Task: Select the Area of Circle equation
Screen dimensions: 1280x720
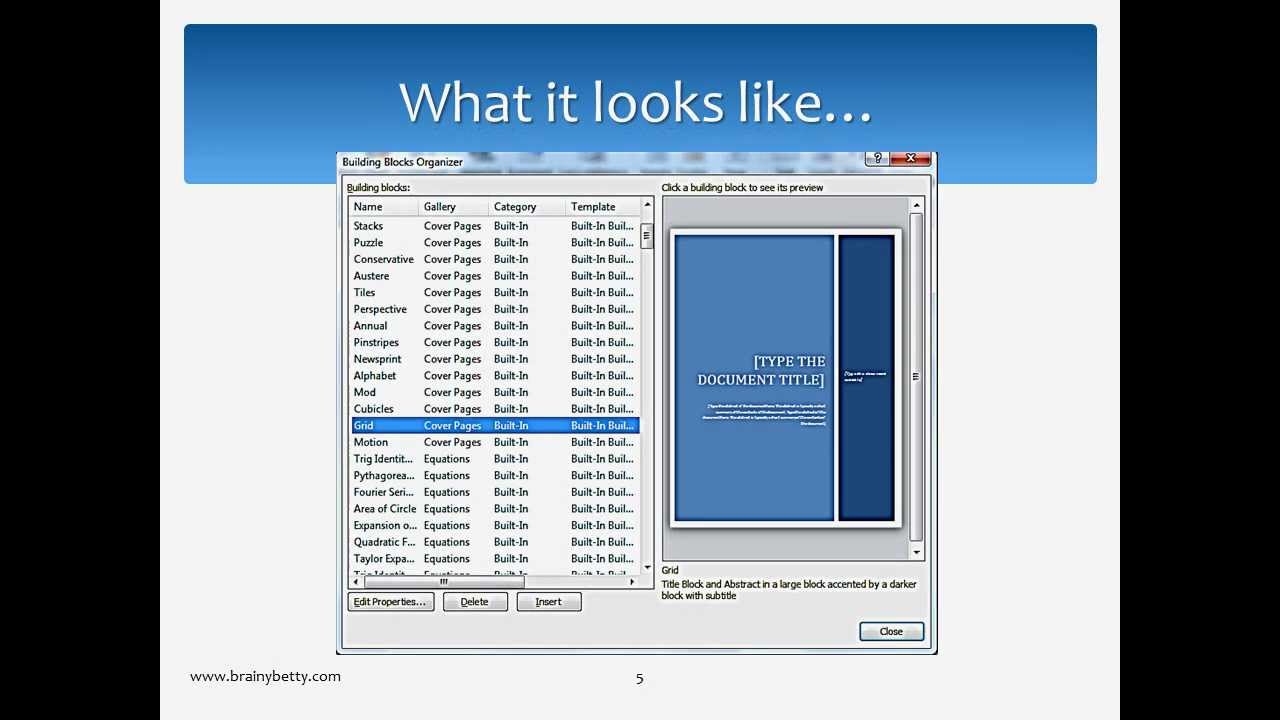Action: 494,509
